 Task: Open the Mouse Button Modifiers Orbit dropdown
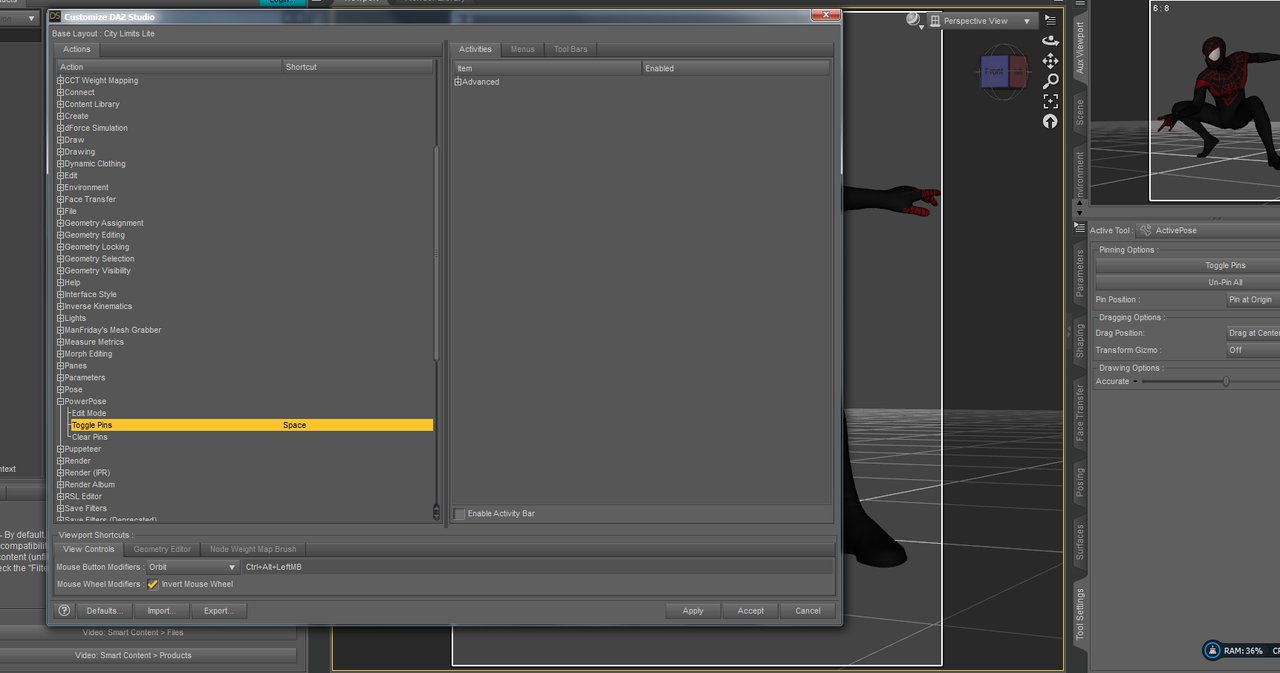tap(192, 567)
